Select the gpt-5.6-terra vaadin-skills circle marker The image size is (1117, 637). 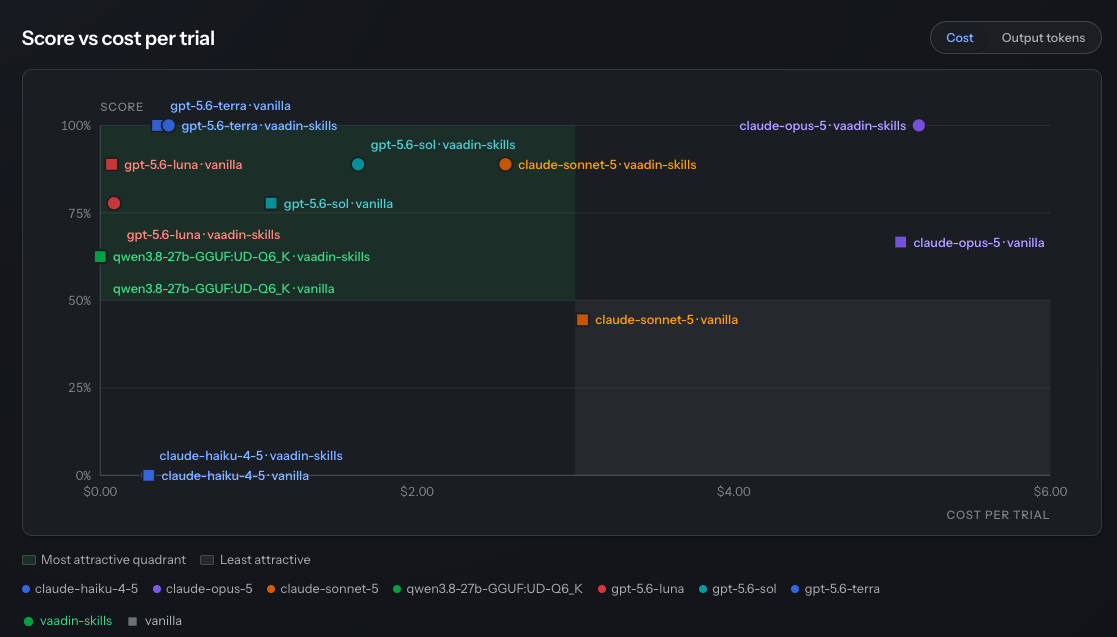click(x=169, y=125)
